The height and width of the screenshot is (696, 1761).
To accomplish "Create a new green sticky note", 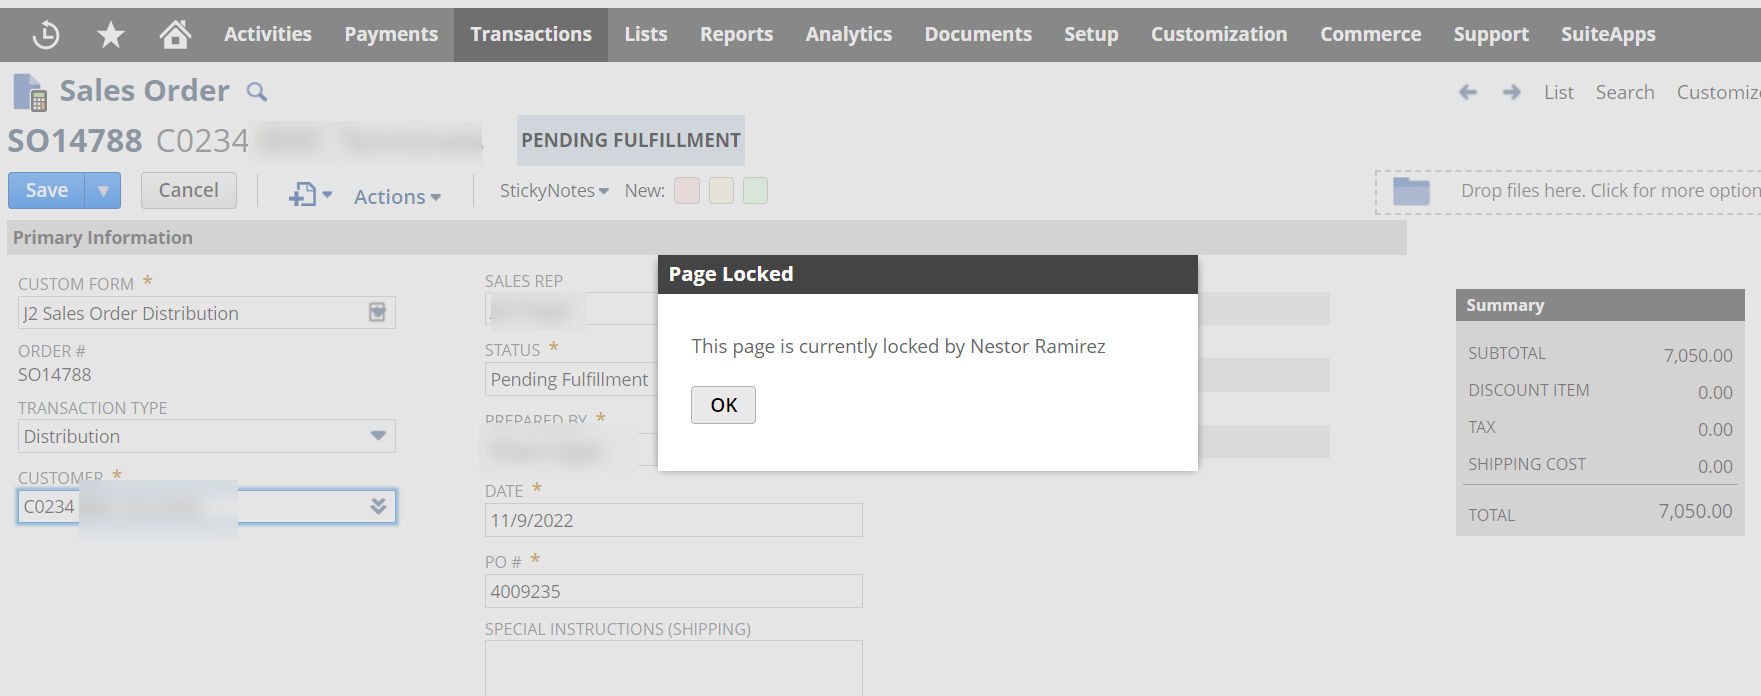I will point(756,191).
